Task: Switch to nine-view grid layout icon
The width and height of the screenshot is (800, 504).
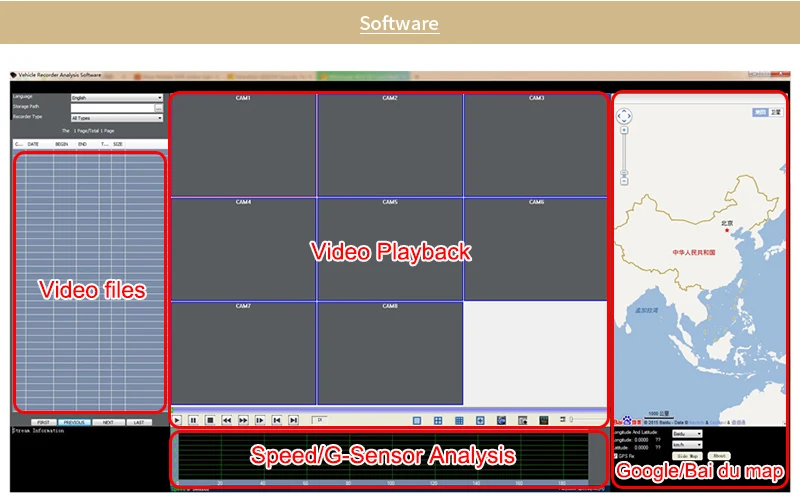Action: pos(459,420)
